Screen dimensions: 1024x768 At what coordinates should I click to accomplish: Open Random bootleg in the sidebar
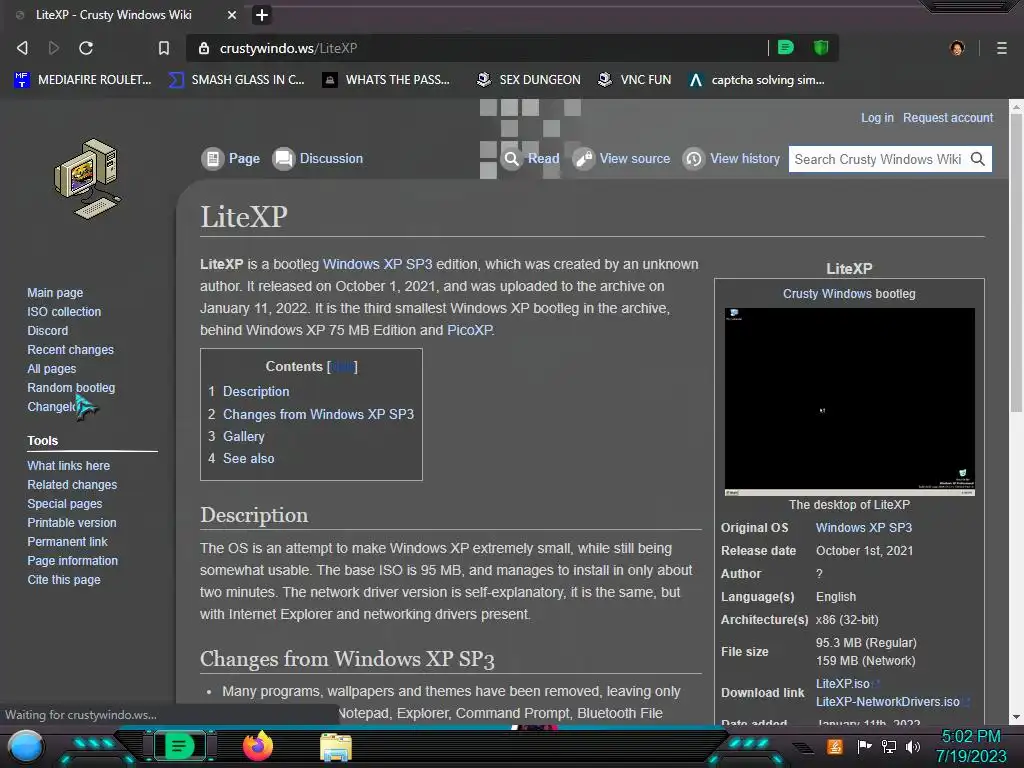(71, 387)
